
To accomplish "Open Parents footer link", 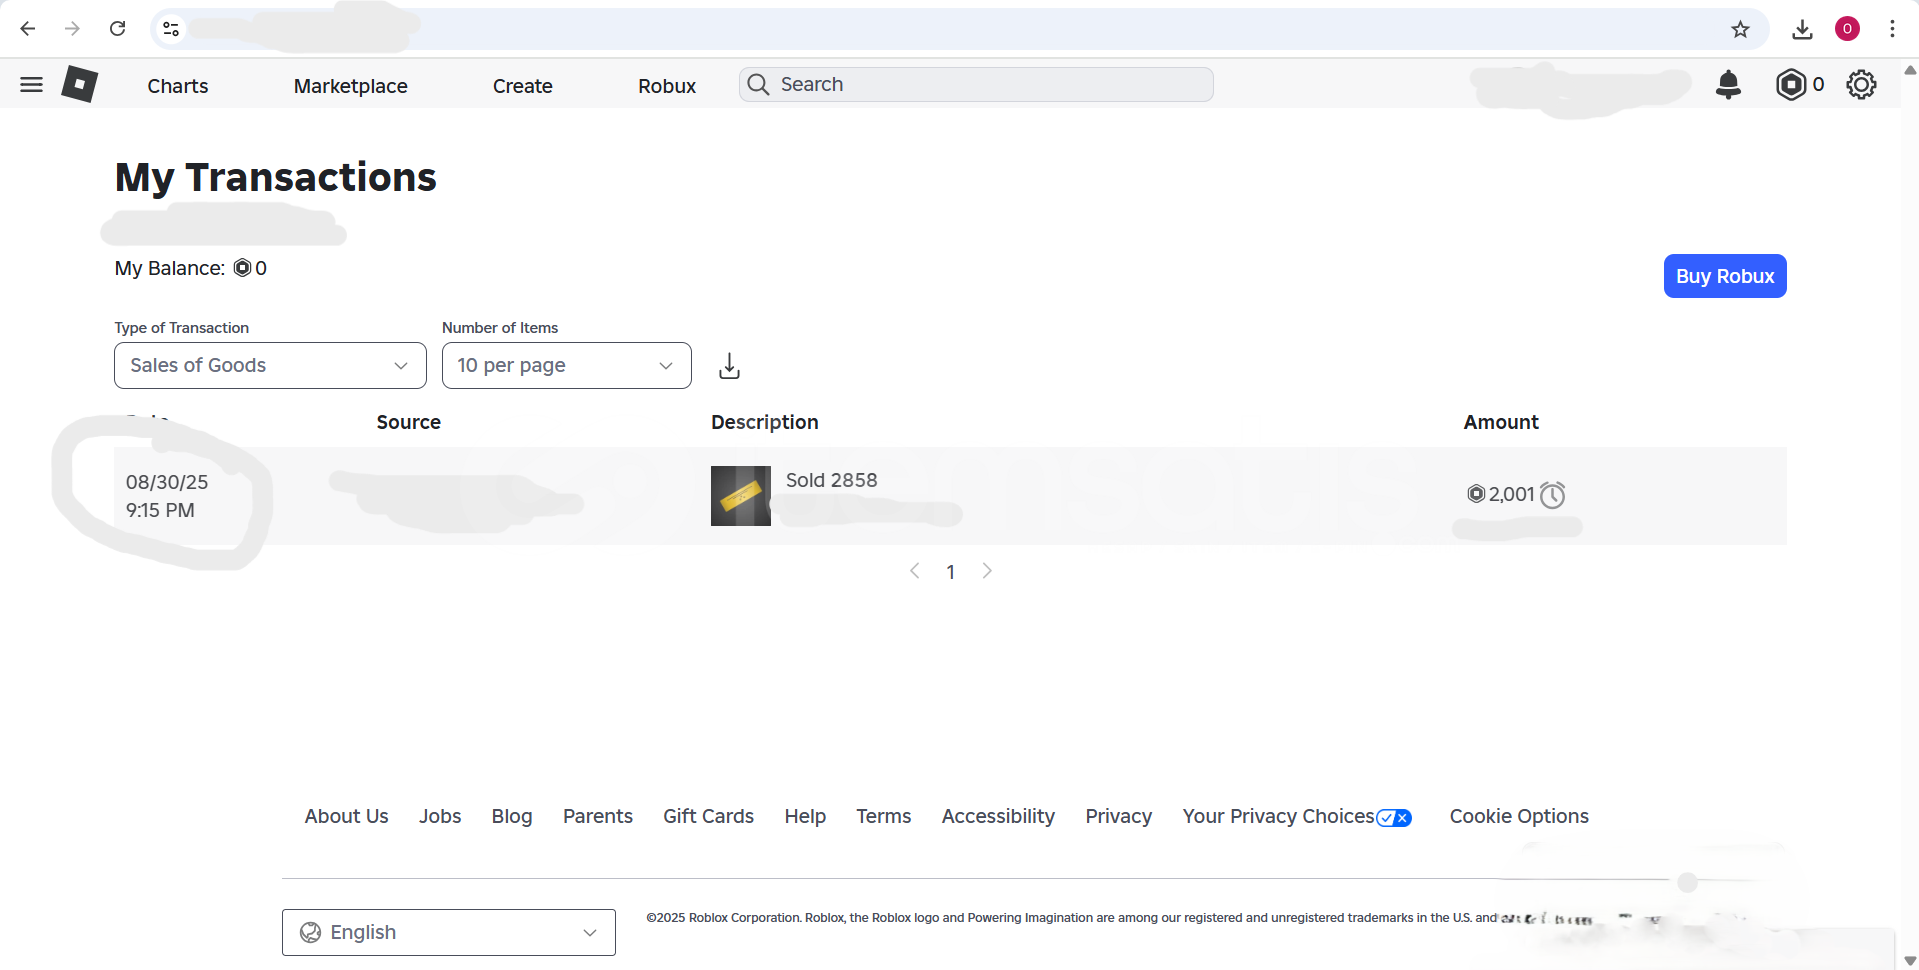I will point(598,816).
